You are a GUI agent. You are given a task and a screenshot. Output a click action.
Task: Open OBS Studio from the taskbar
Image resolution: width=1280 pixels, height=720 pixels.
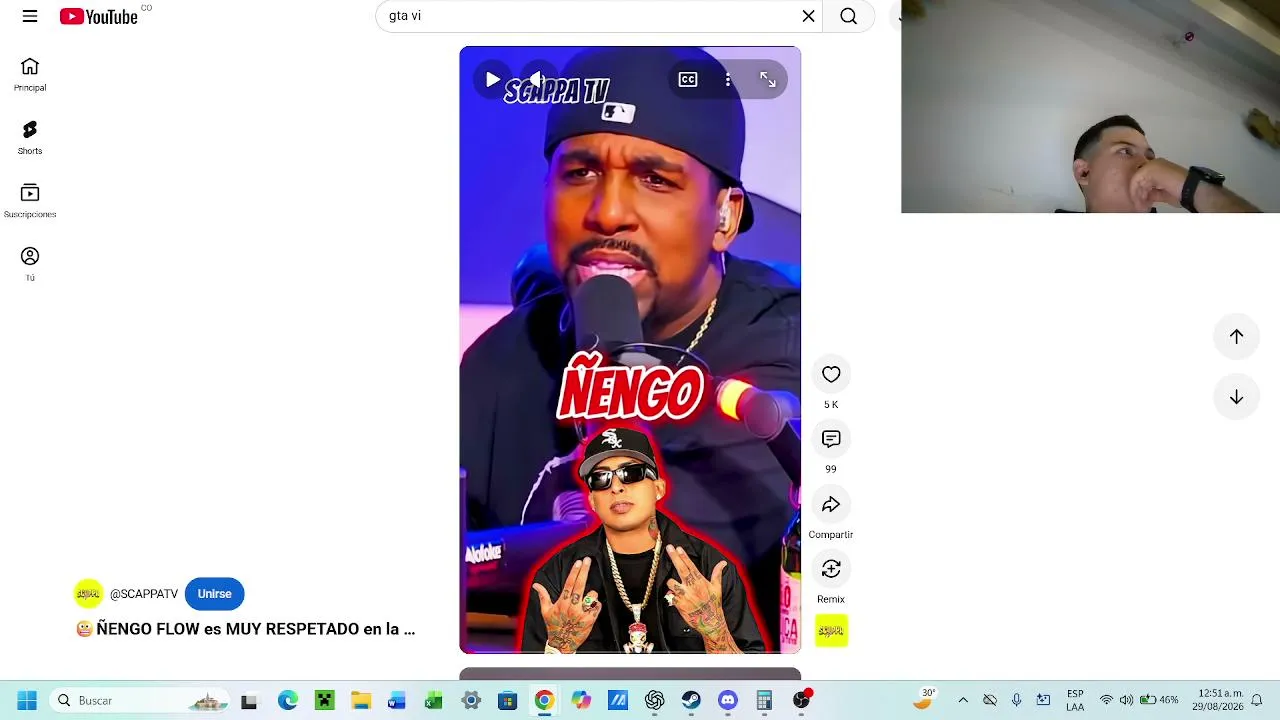click(801, 701)
